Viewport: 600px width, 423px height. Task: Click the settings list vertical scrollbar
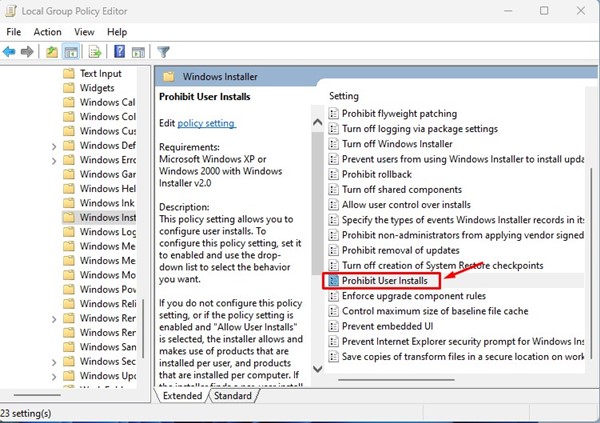[x=591, y=264]
